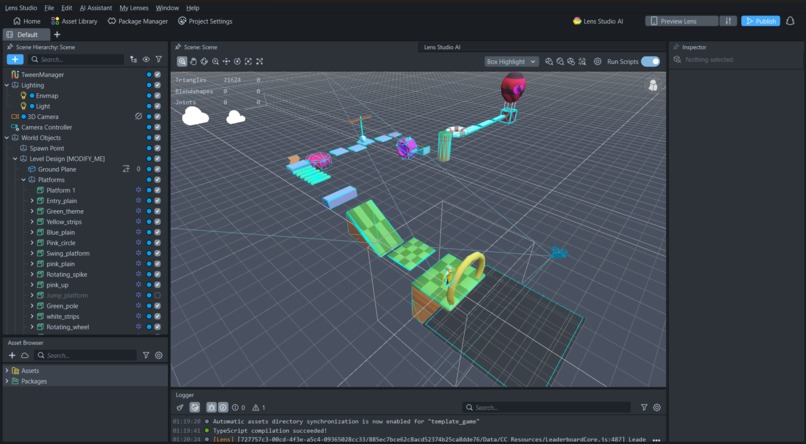Open the Scene Hierarchy filter funnel

[x=159, y=60]
